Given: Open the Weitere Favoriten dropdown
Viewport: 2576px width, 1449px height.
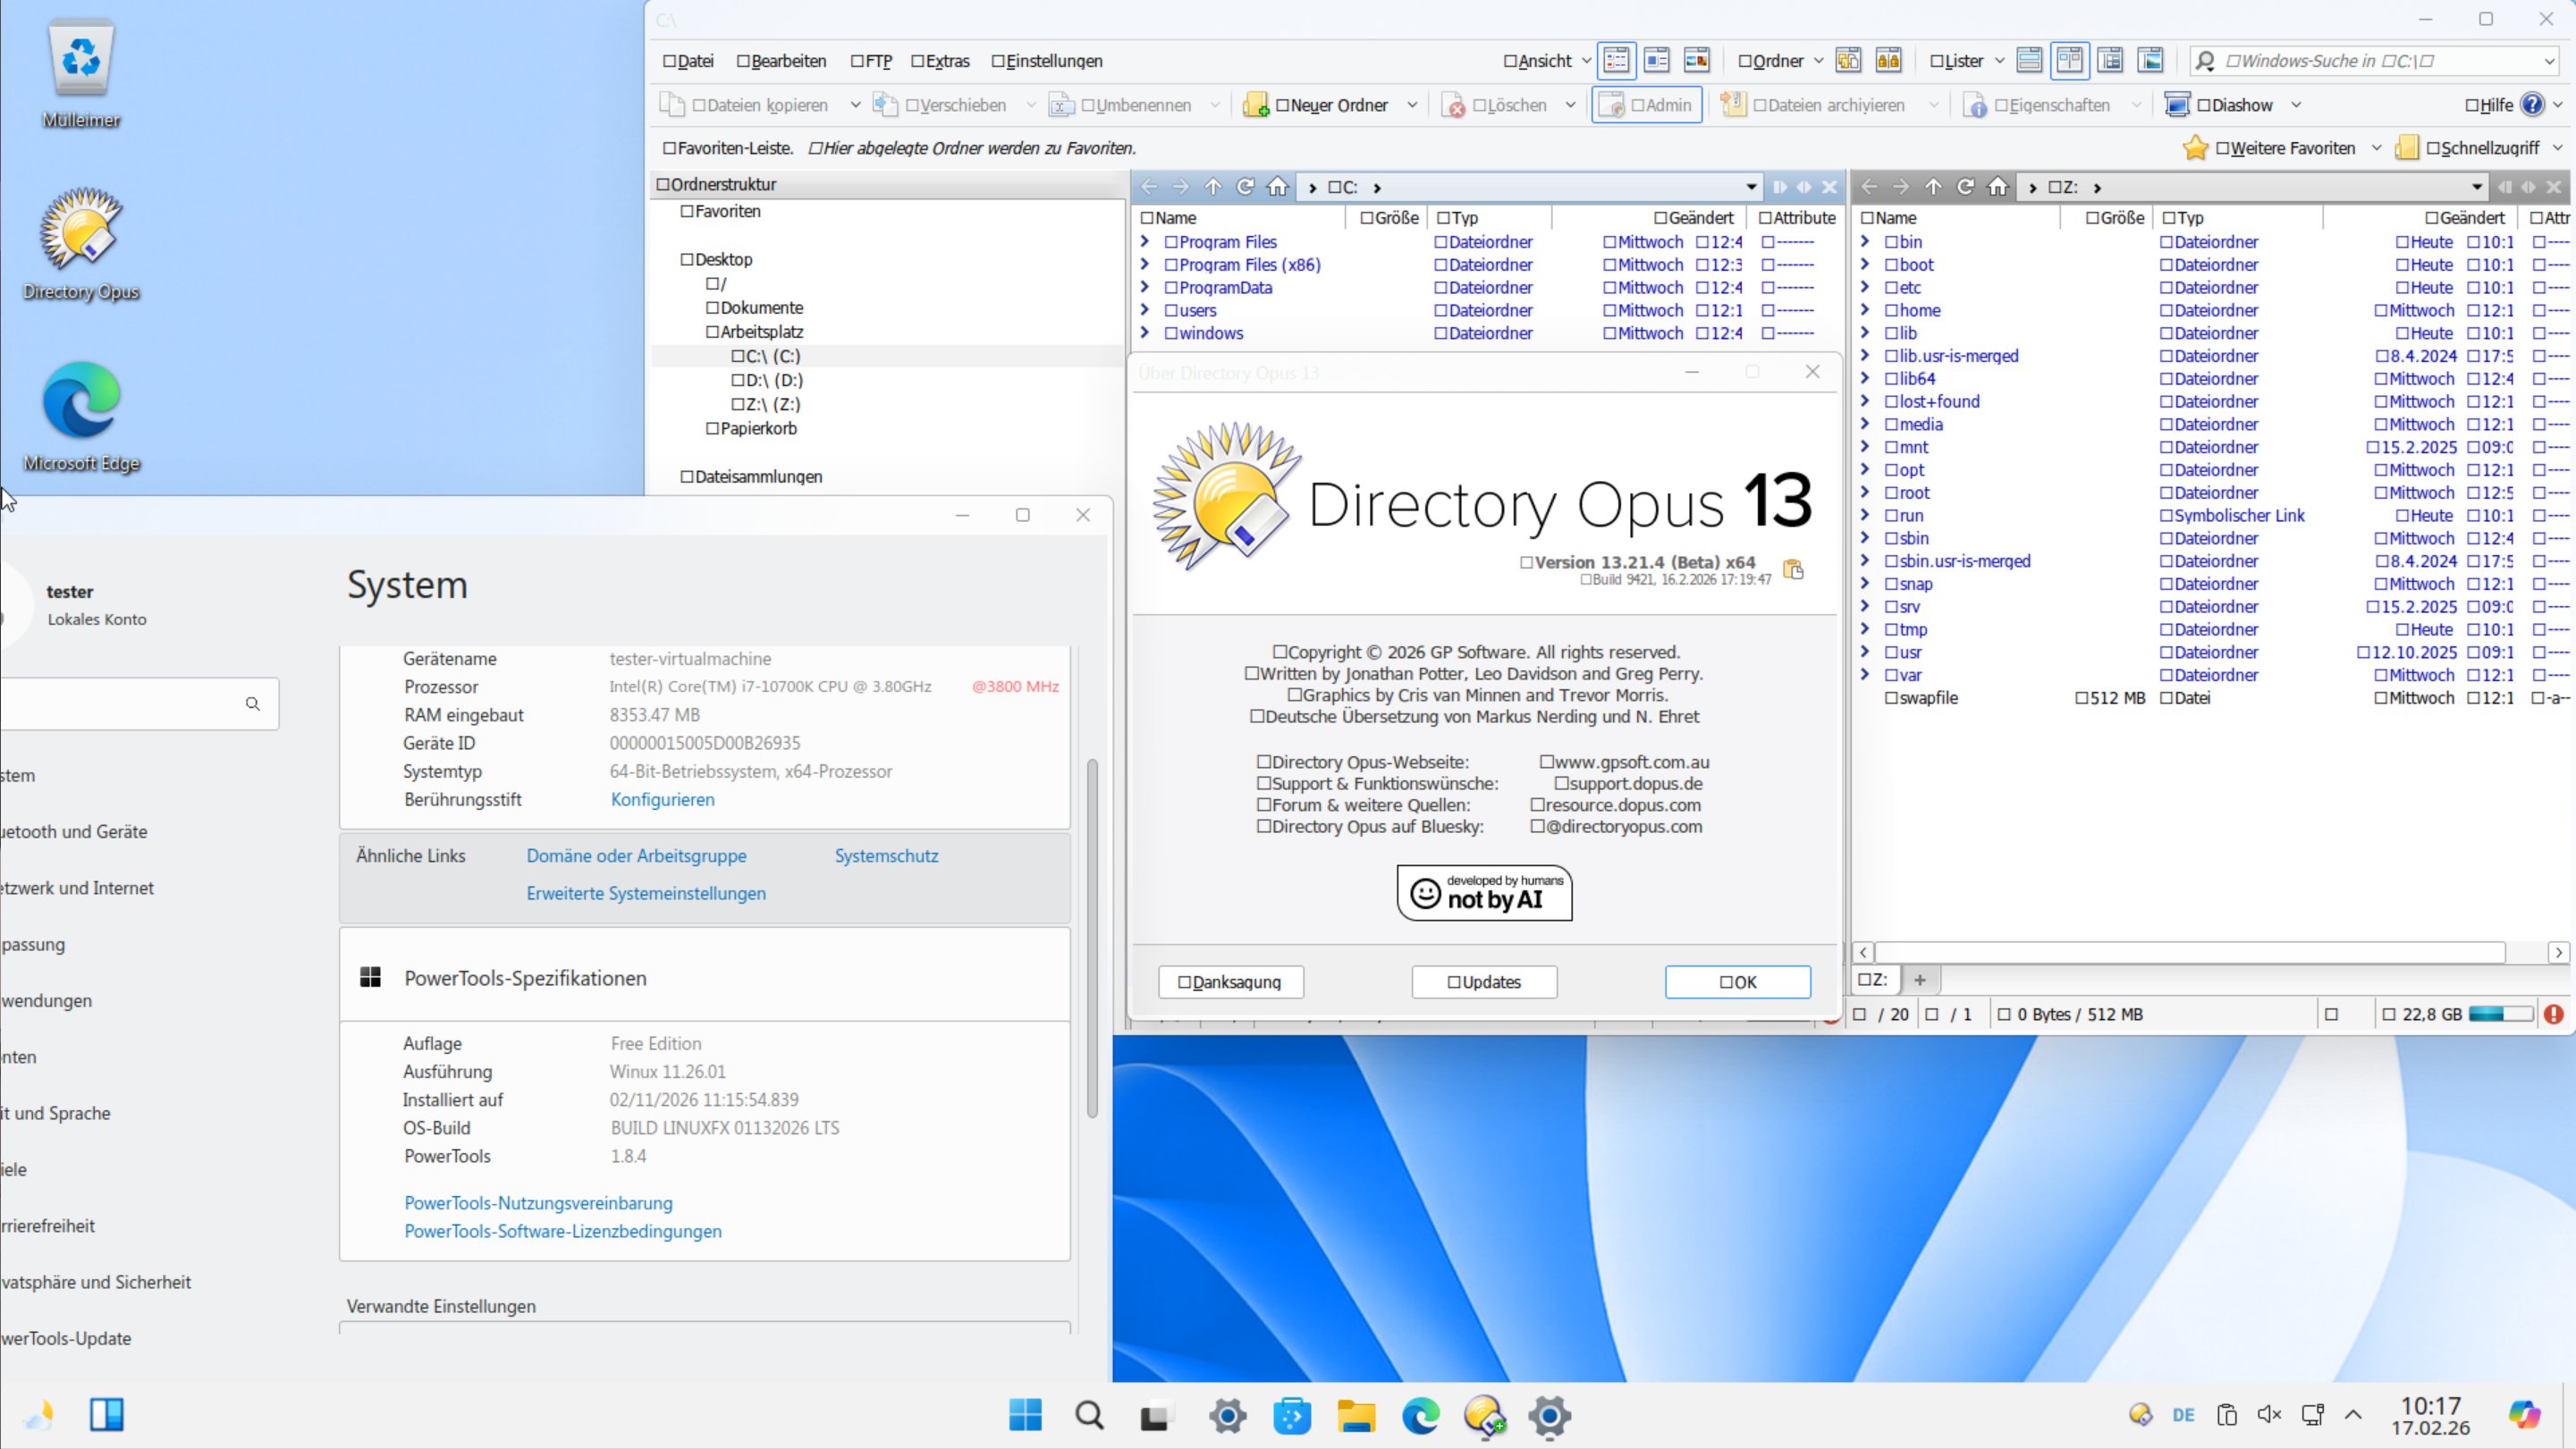Looking at the screenshot, I should pyautogui.click(x=2376, y=148).
